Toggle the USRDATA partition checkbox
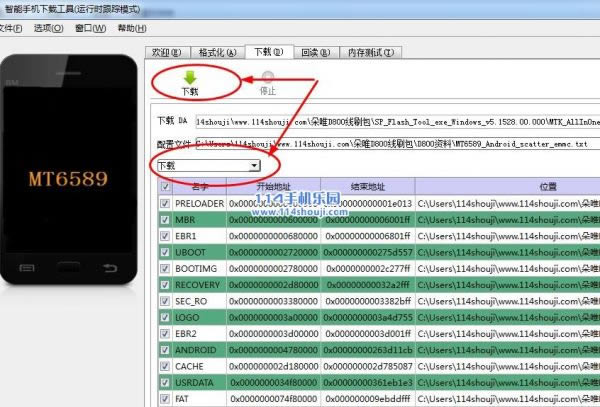The image size is (600, 407). (165, 381)
